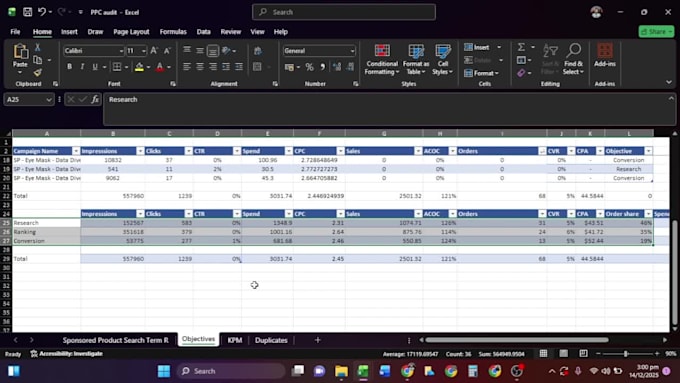Open Sponsored Product Search Term sheet
The height and width of the screenshot is (383, 680).
115,340
